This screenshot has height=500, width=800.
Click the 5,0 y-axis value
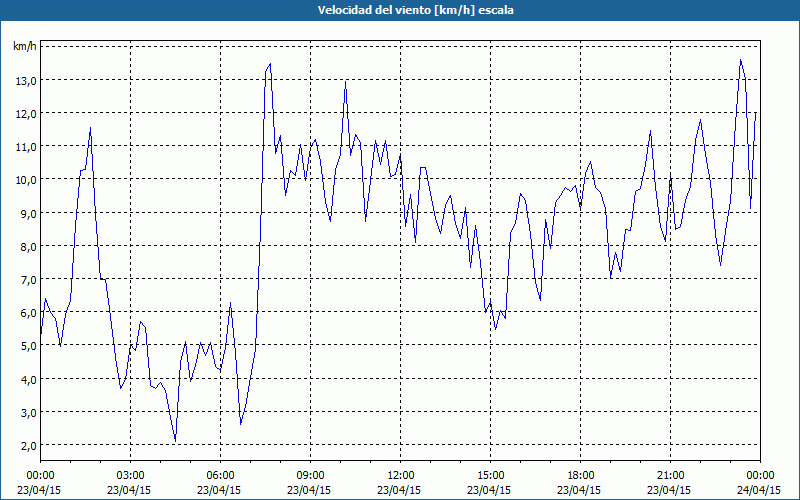pos(29,346)
